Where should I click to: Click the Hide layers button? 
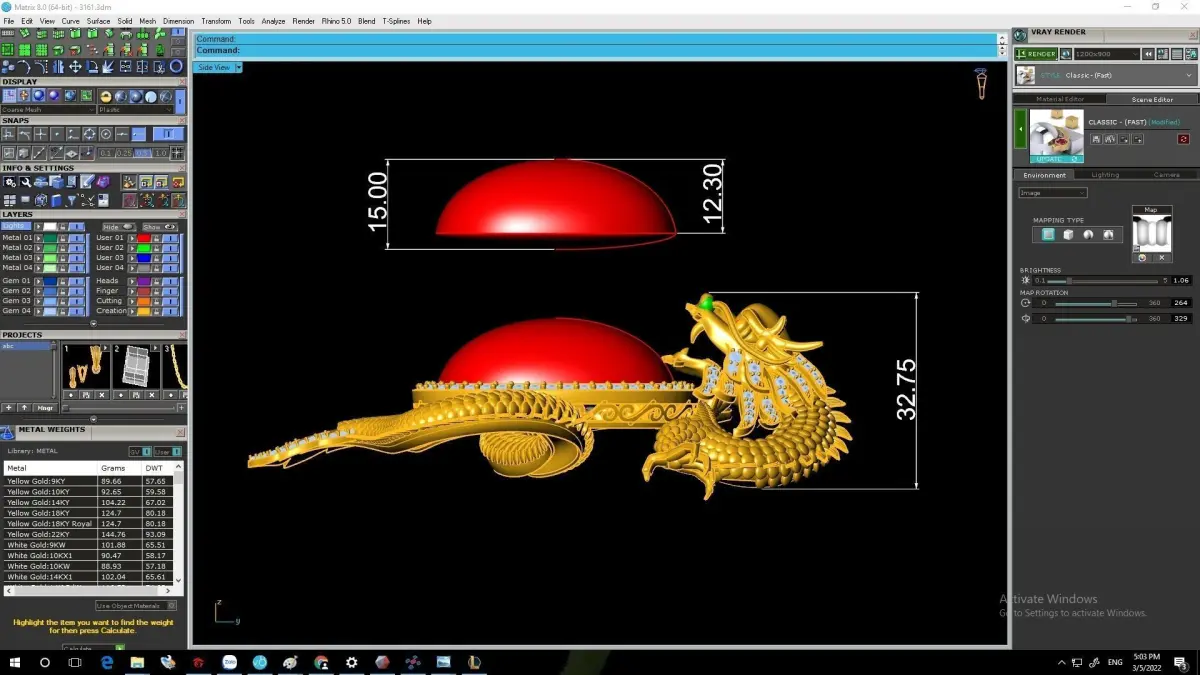click(120, 227)
